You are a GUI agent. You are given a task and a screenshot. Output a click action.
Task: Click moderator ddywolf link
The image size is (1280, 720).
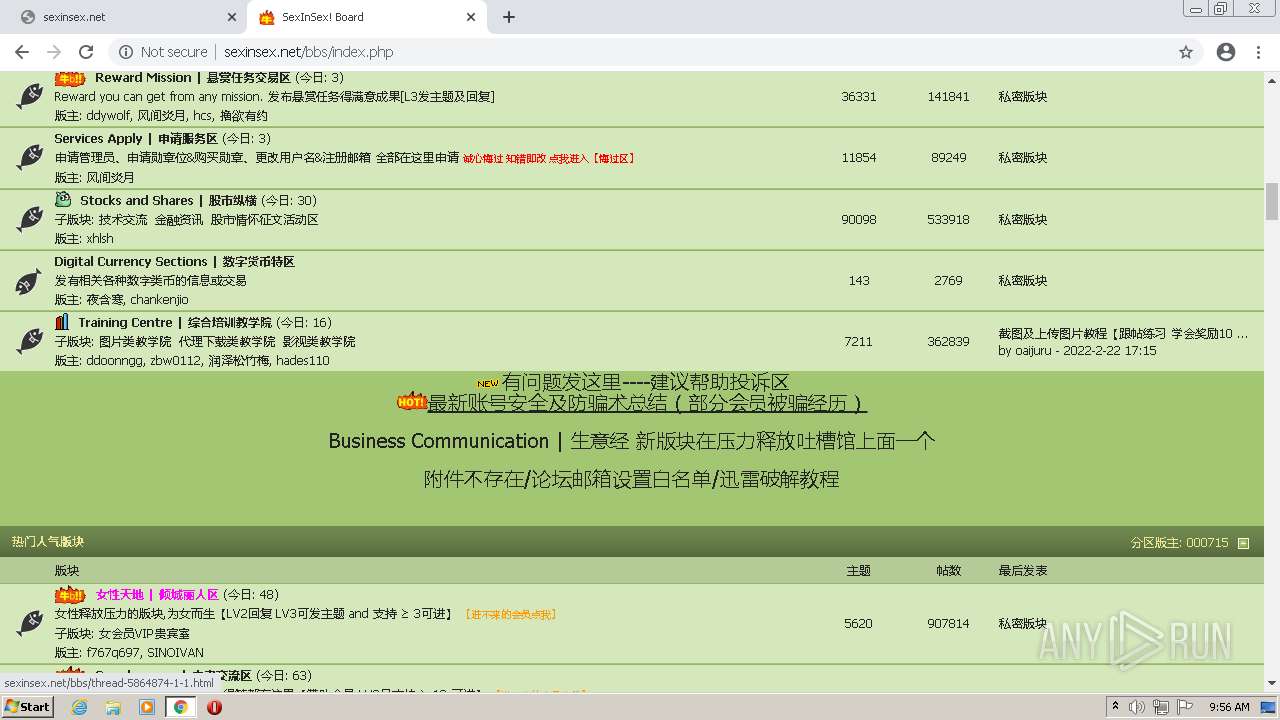(109, 115)
